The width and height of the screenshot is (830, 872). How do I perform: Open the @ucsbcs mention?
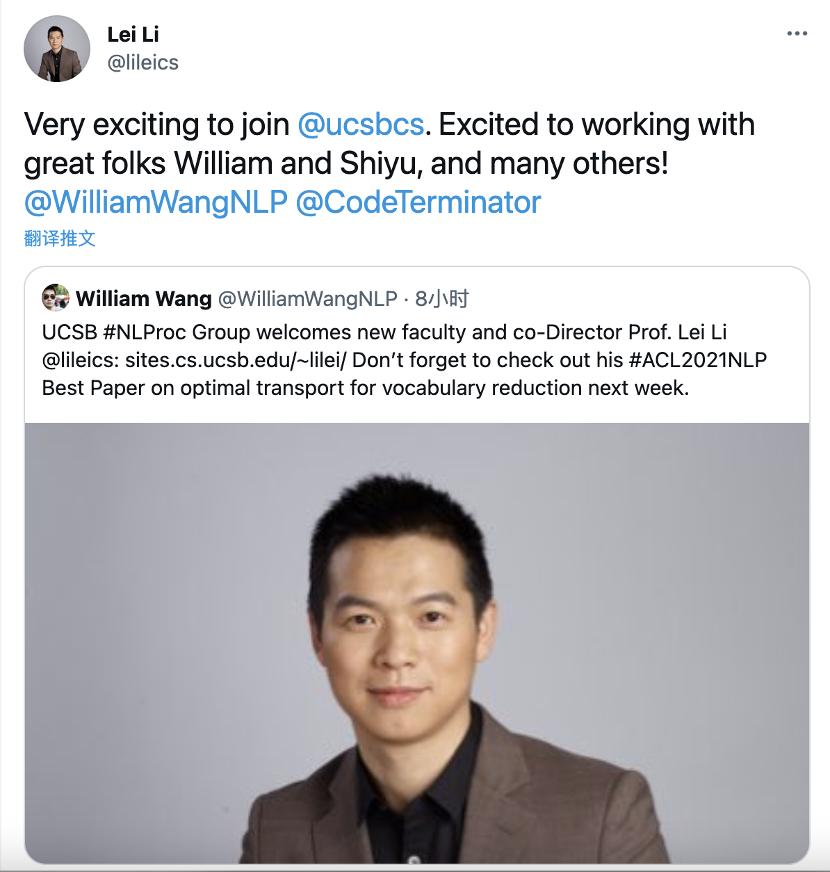coord(360,124)
